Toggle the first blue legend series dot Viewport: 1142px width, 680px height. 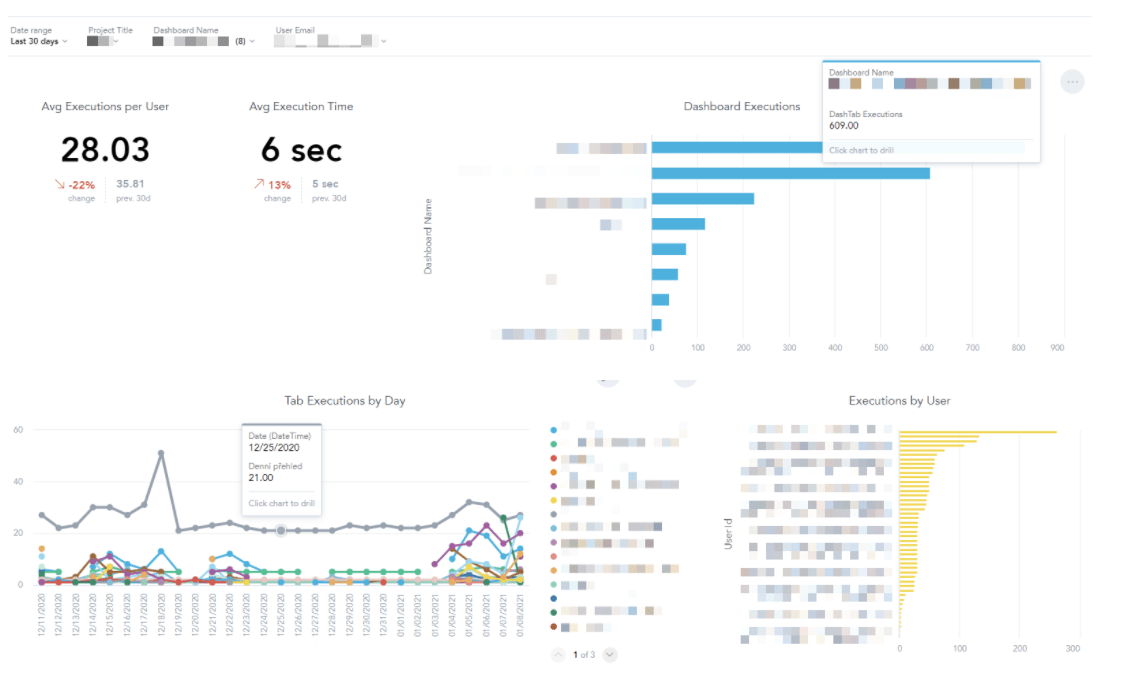pyautogui.click(x=554, y=429)
